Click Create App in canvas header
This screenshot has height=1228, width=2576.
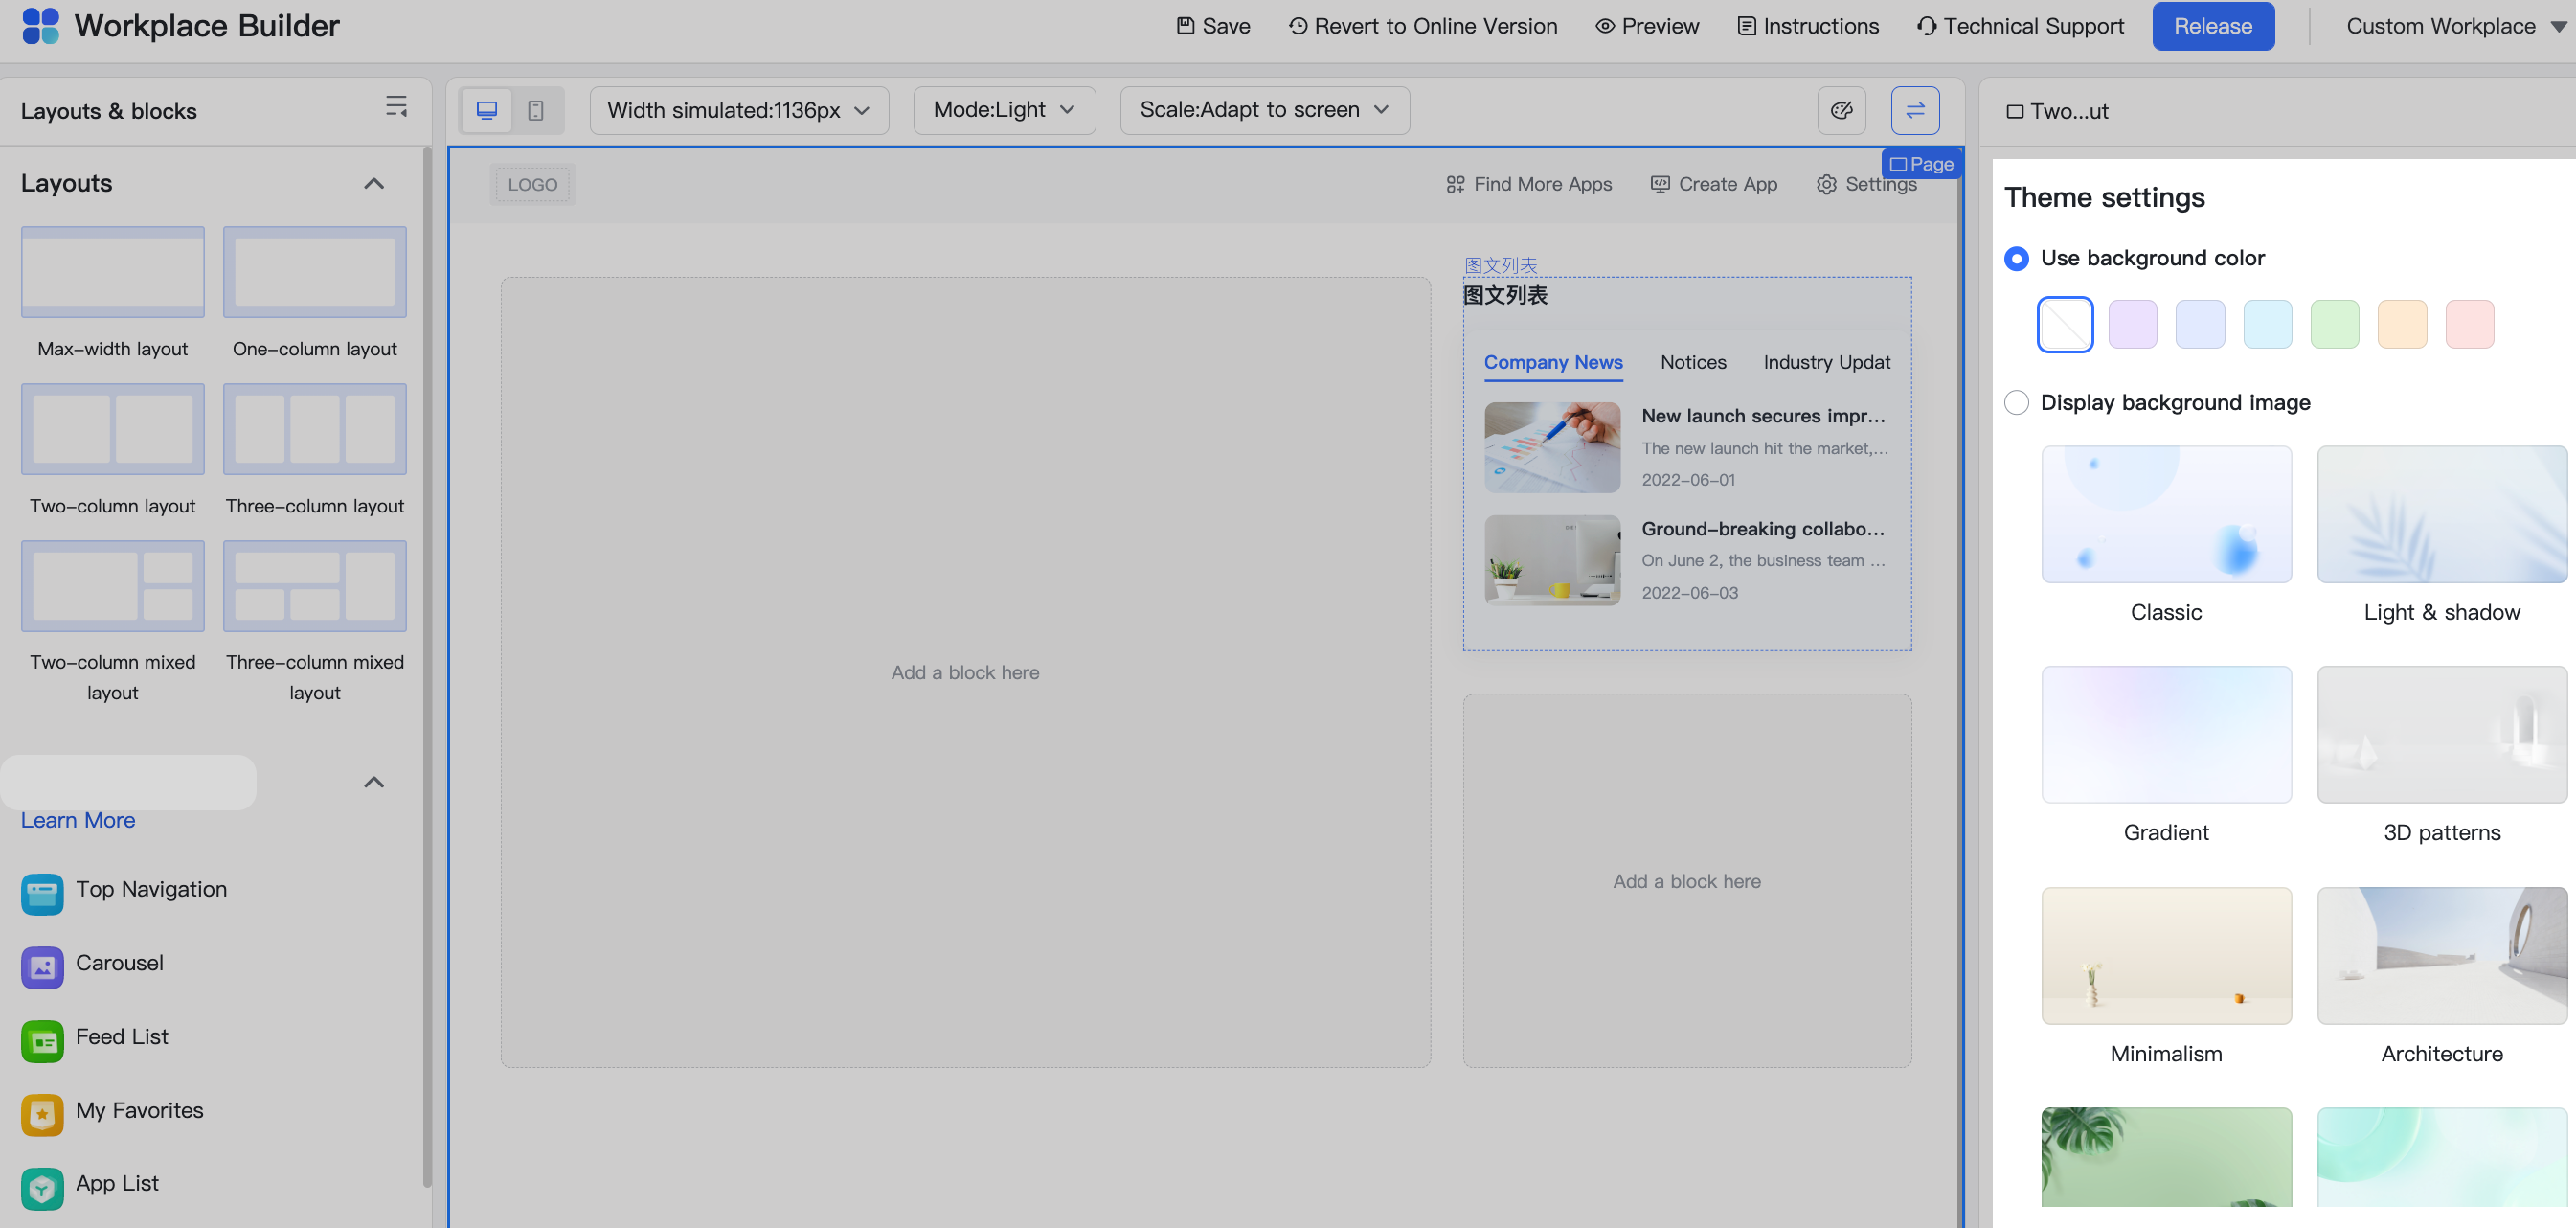pyautogui.click(x=1714, y=184)
